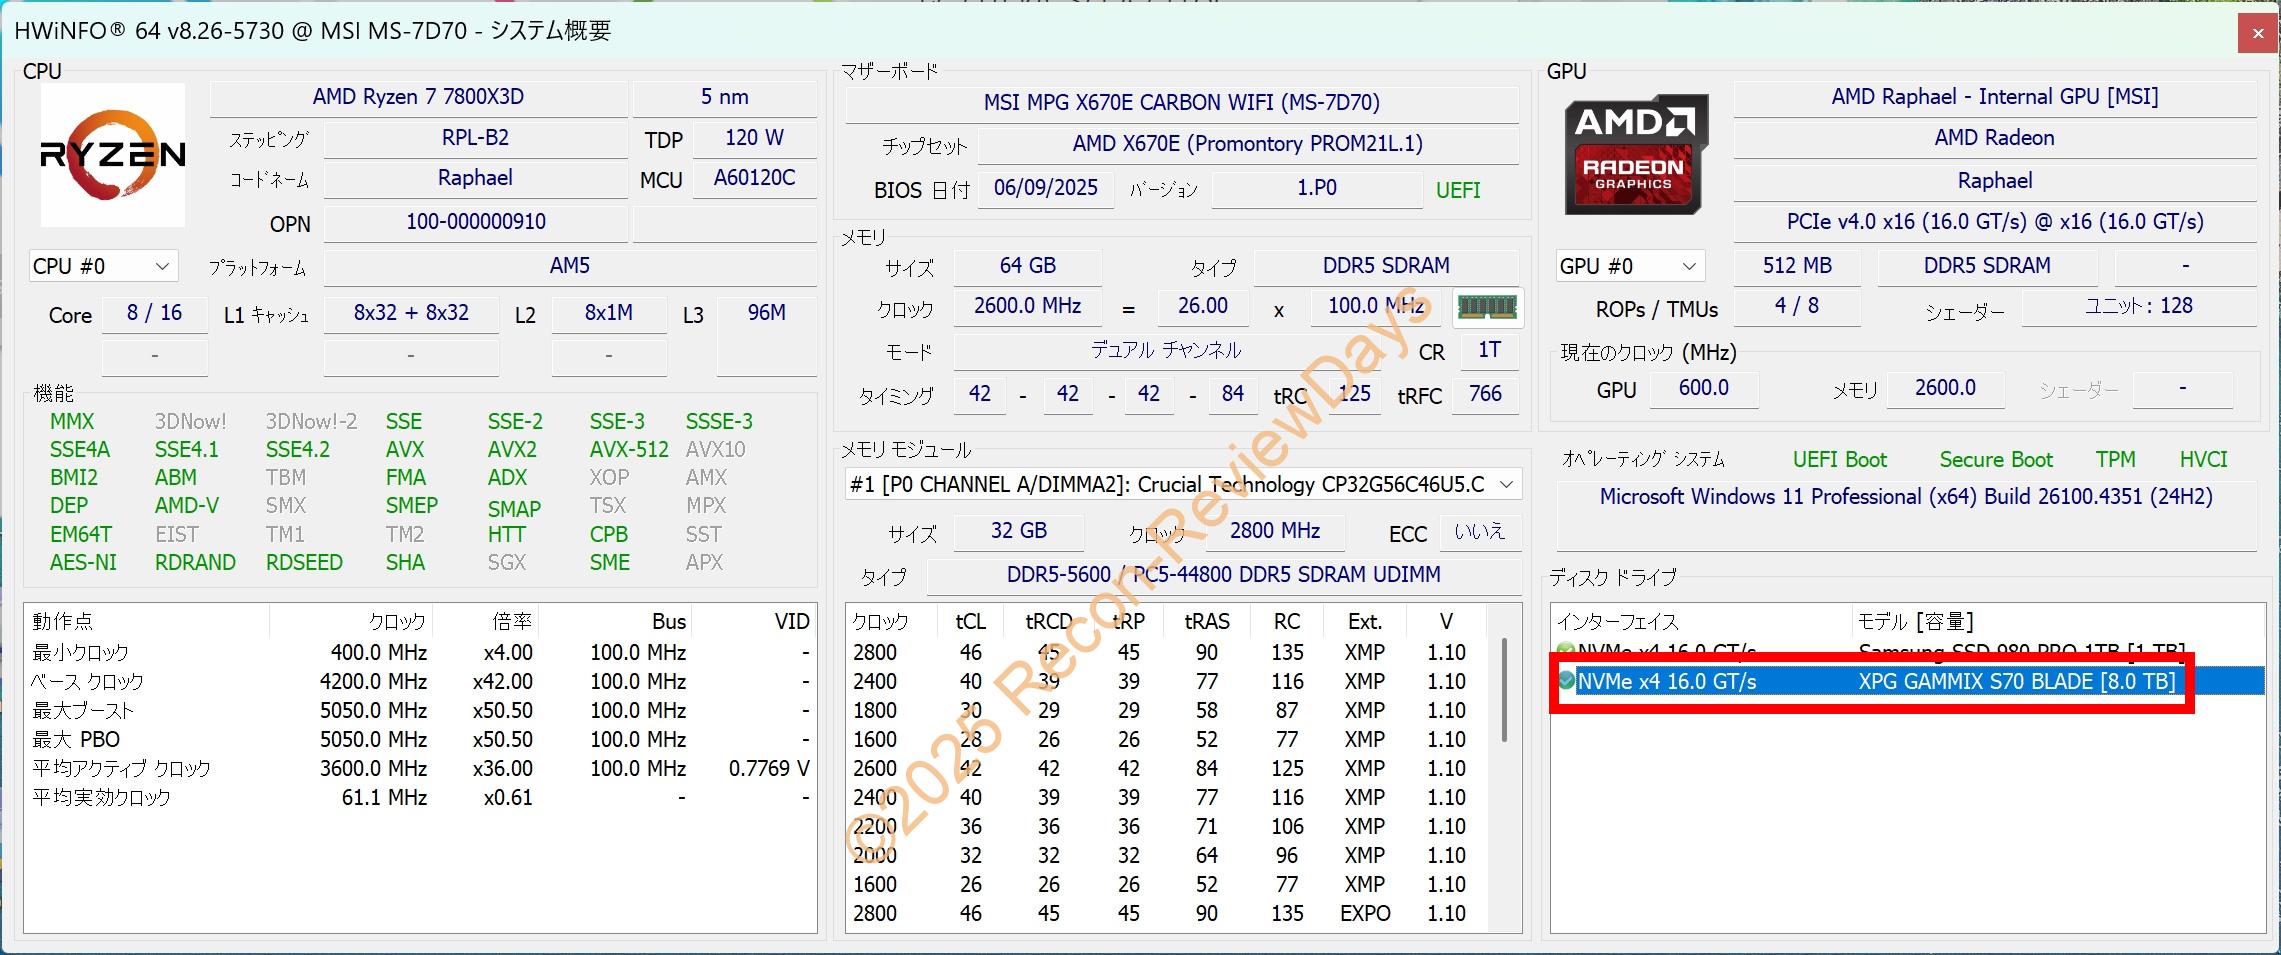Click the AMD Ryzen 7 7800X3D name field
Screen dimensions: 2281x955
418,97
